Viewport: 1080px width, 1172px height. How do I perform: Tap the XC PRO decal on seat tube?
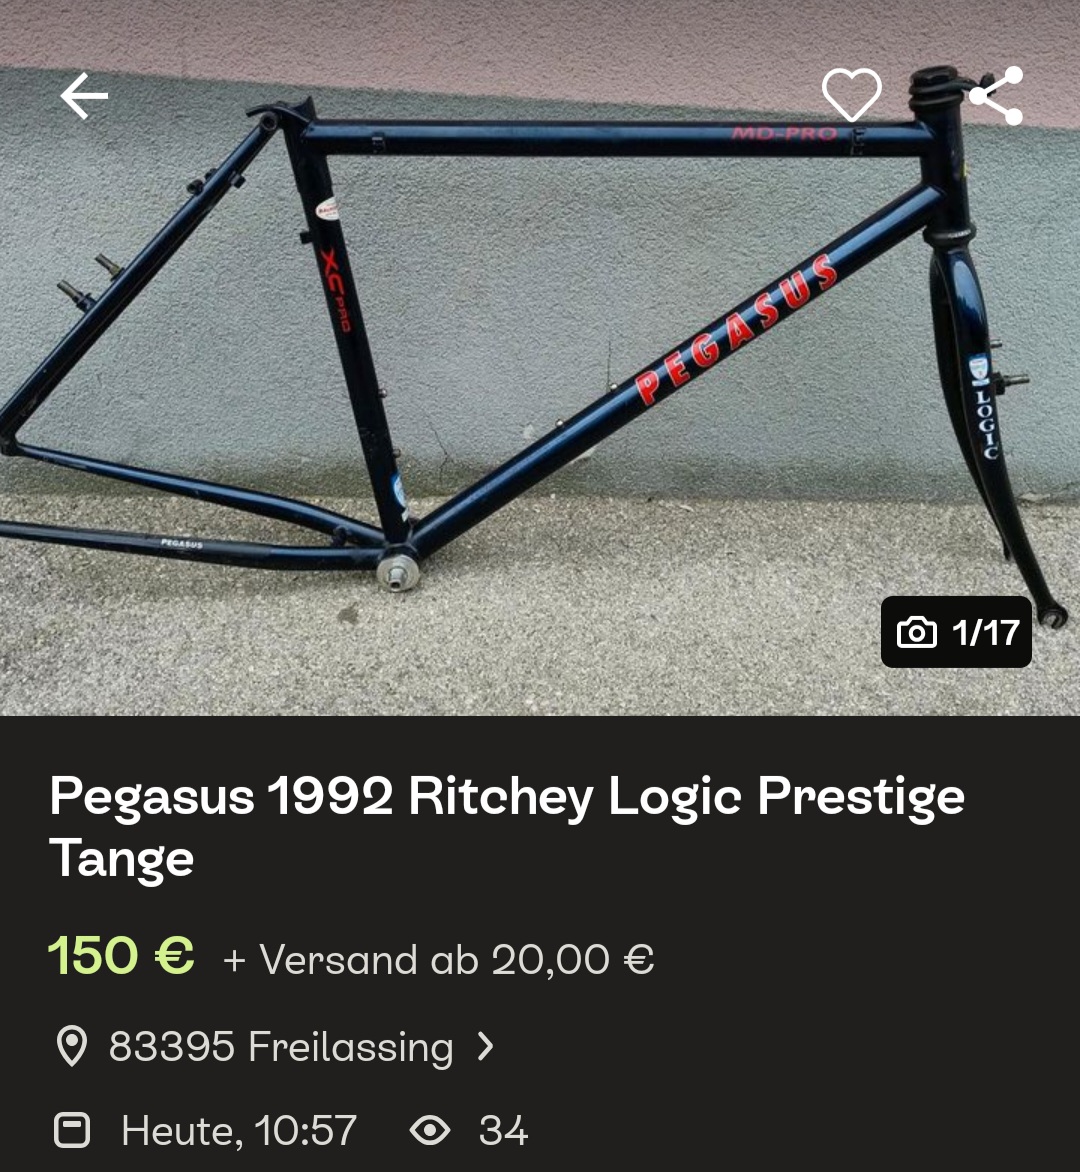coord(335,290)
